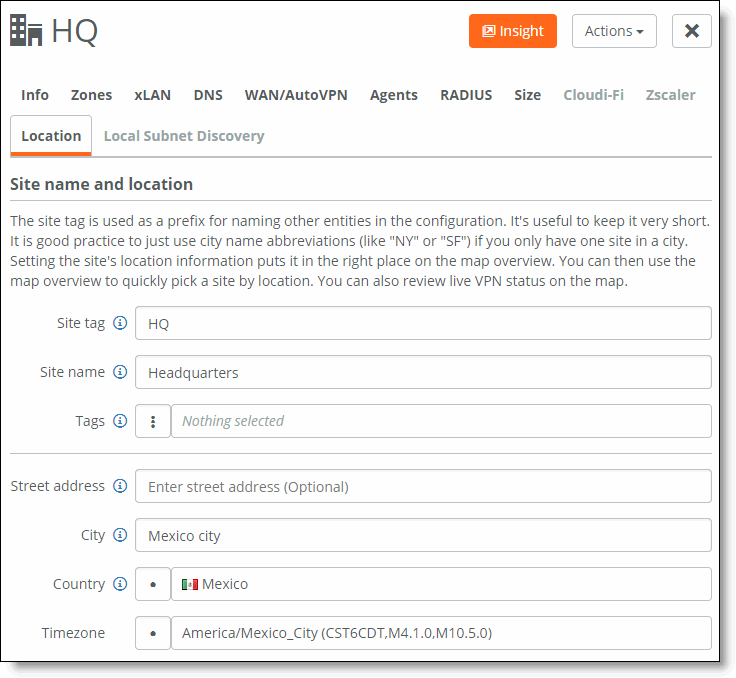Image resolution: width=736 pixels, height=678 pixels.
Task: Show info for Street address field
Action: (x=120, y=486)
